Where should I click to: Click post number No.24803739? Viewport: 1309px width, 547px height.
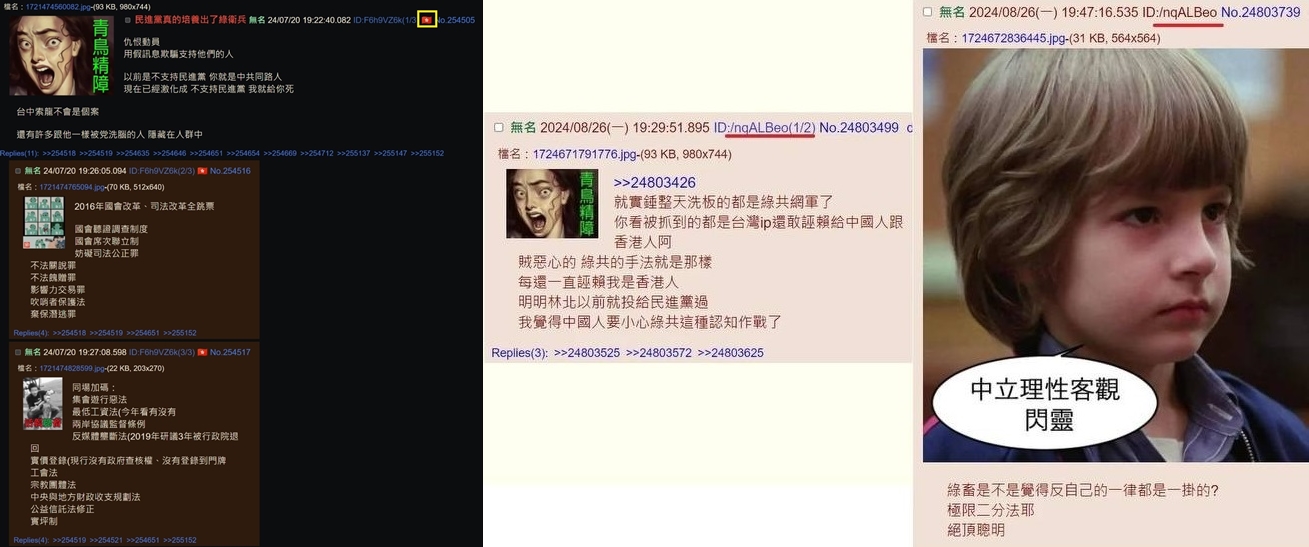1260,12
